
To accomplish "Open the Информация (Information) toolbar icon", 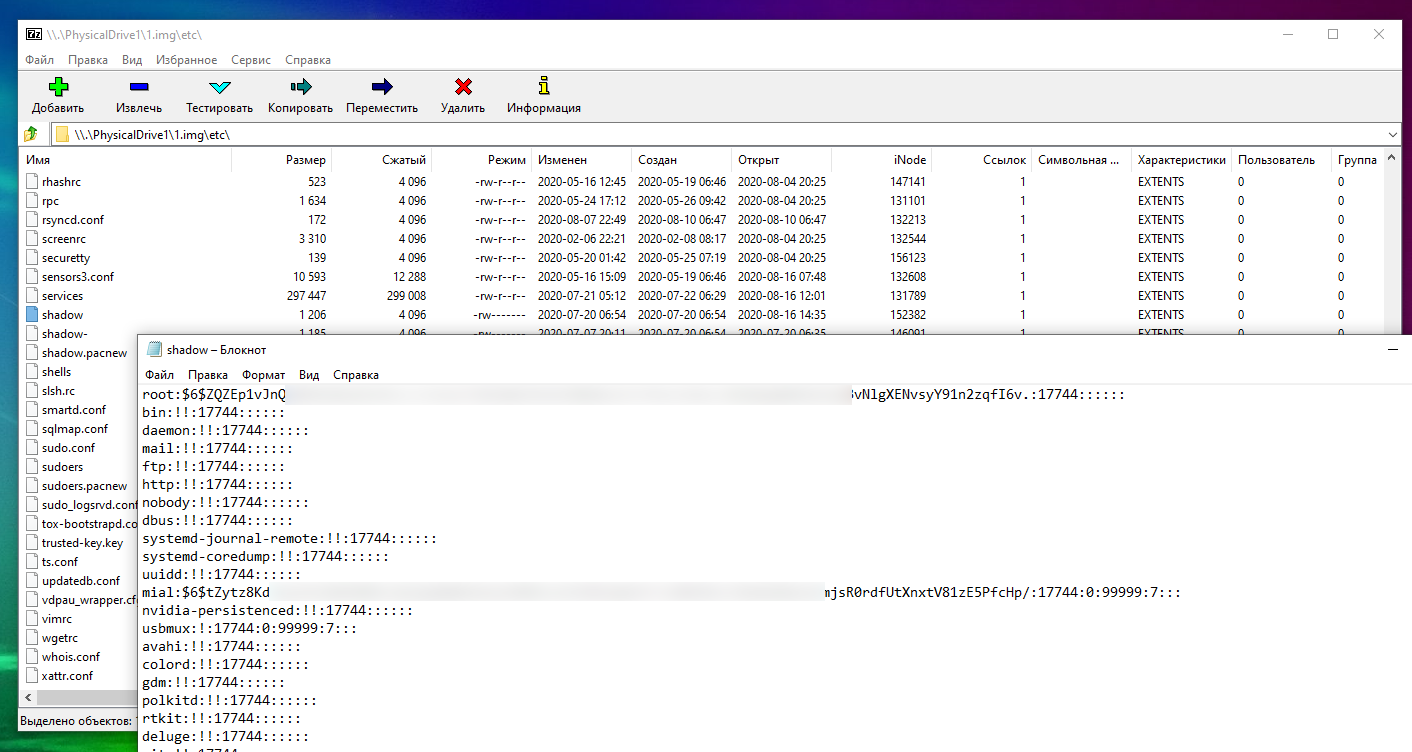I will (543, 87).
